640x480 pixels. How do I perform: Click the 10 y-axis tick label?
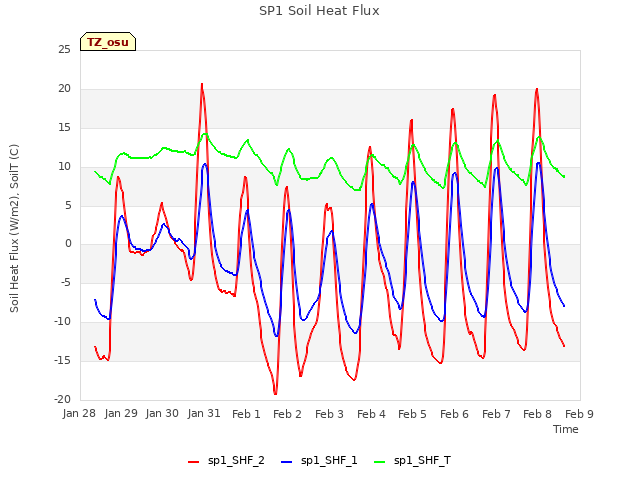pyautogui.click(x=64, y=167)
